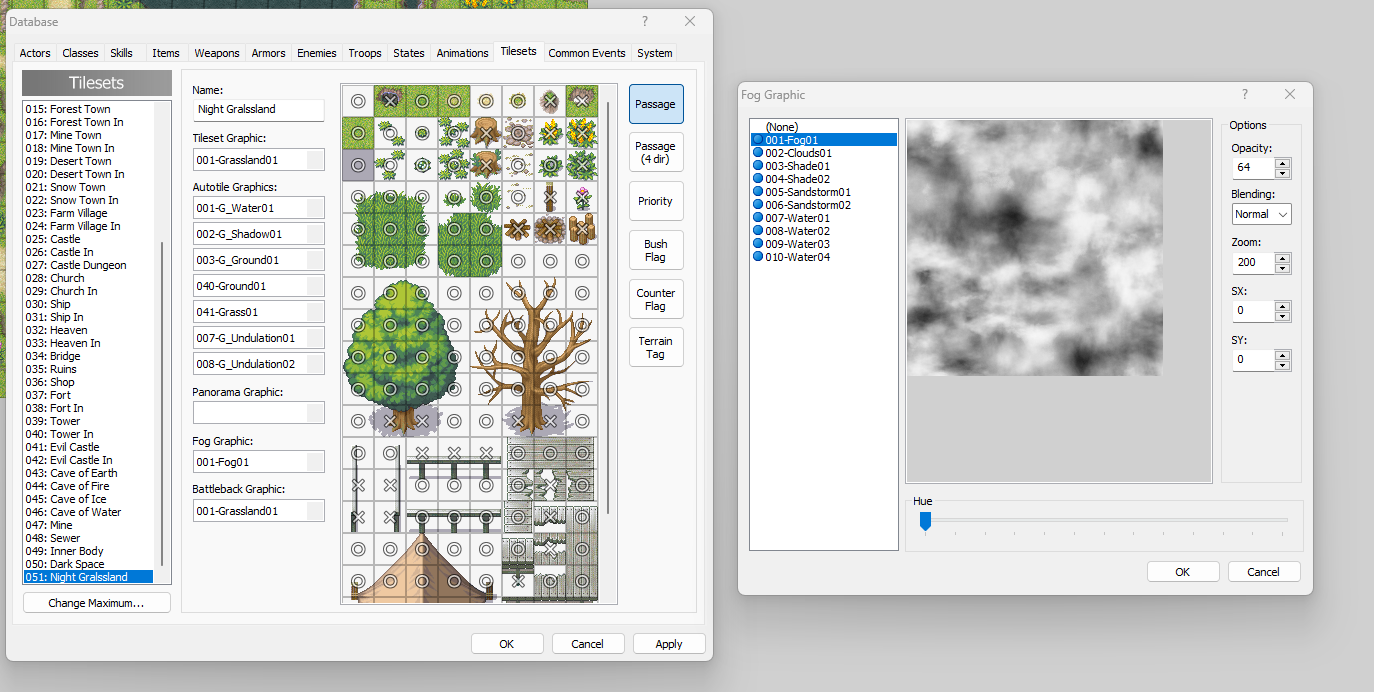Click the tileset Name input field
This screenshot has height=692, width=1374.
tap(258, 109)
